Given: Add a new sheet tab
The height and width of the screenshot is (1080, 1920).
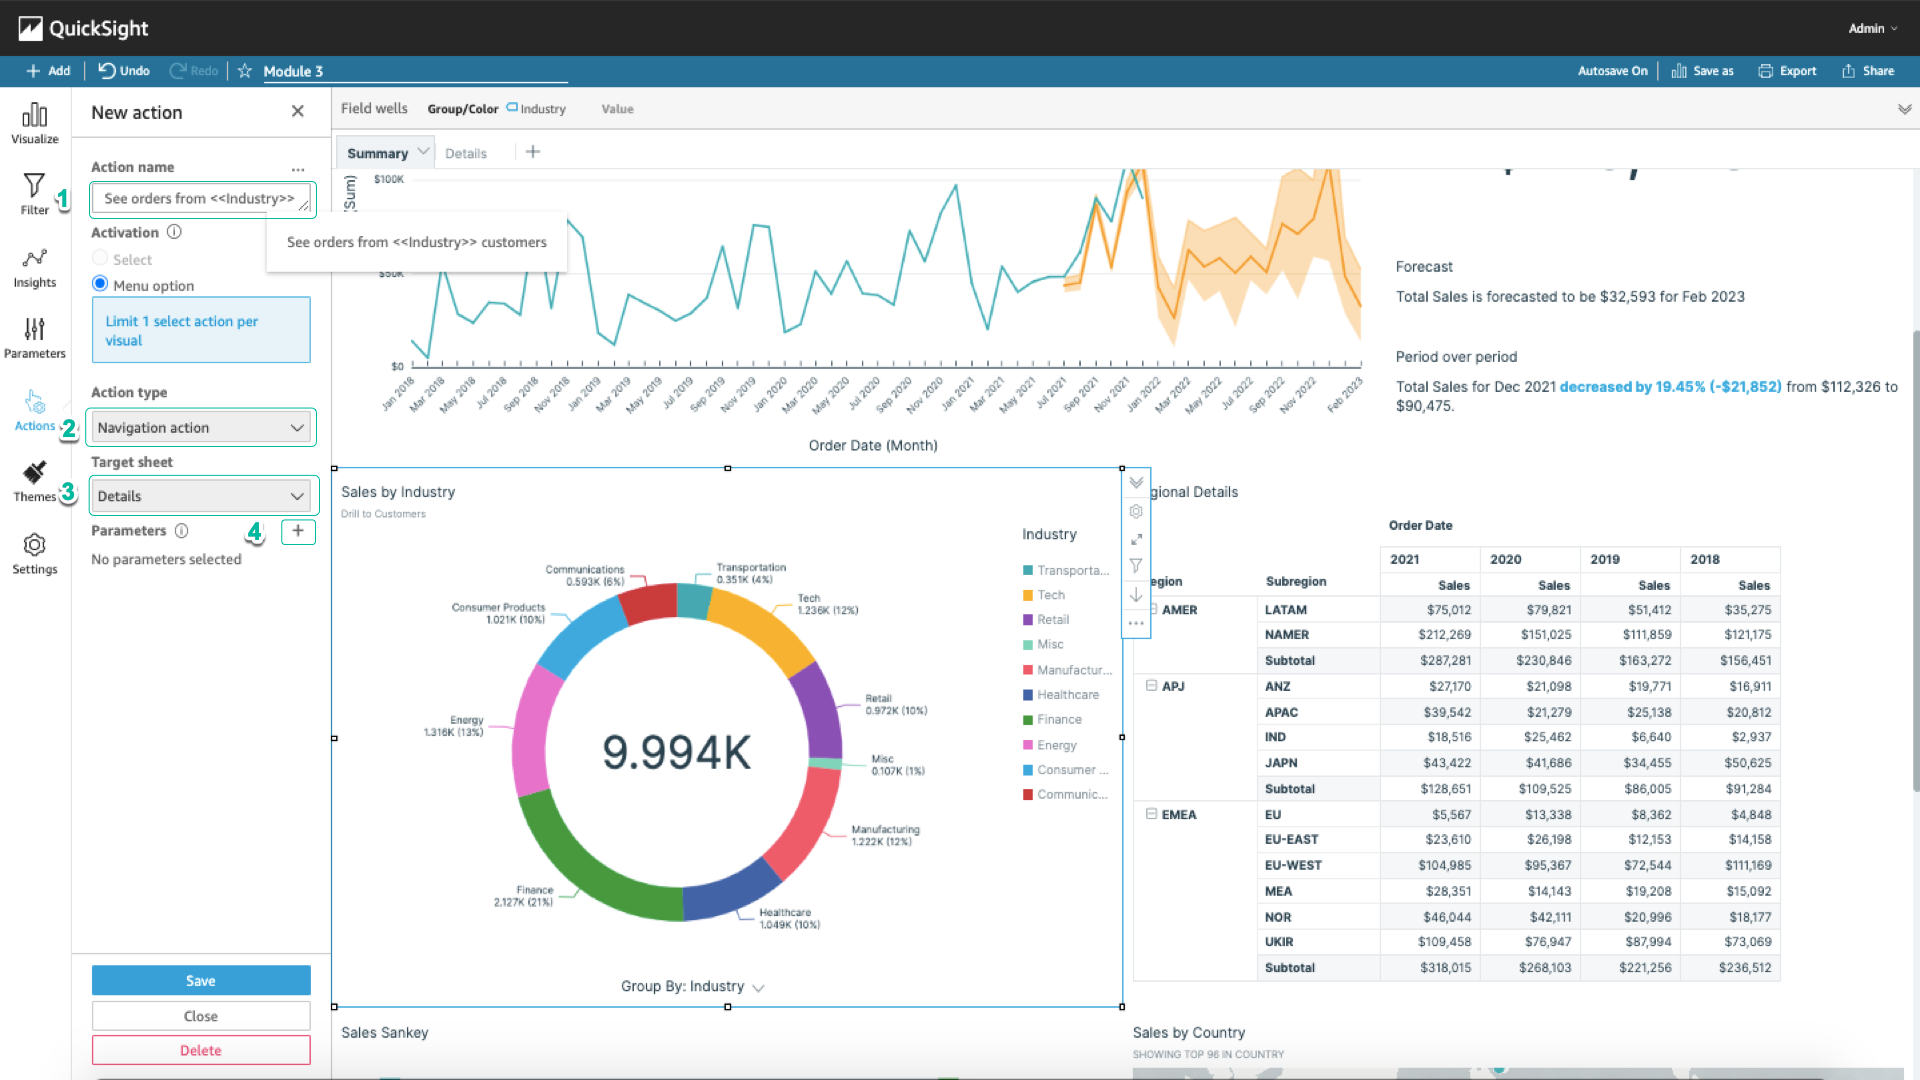Looking at the screenshot, I should (533, 152).
